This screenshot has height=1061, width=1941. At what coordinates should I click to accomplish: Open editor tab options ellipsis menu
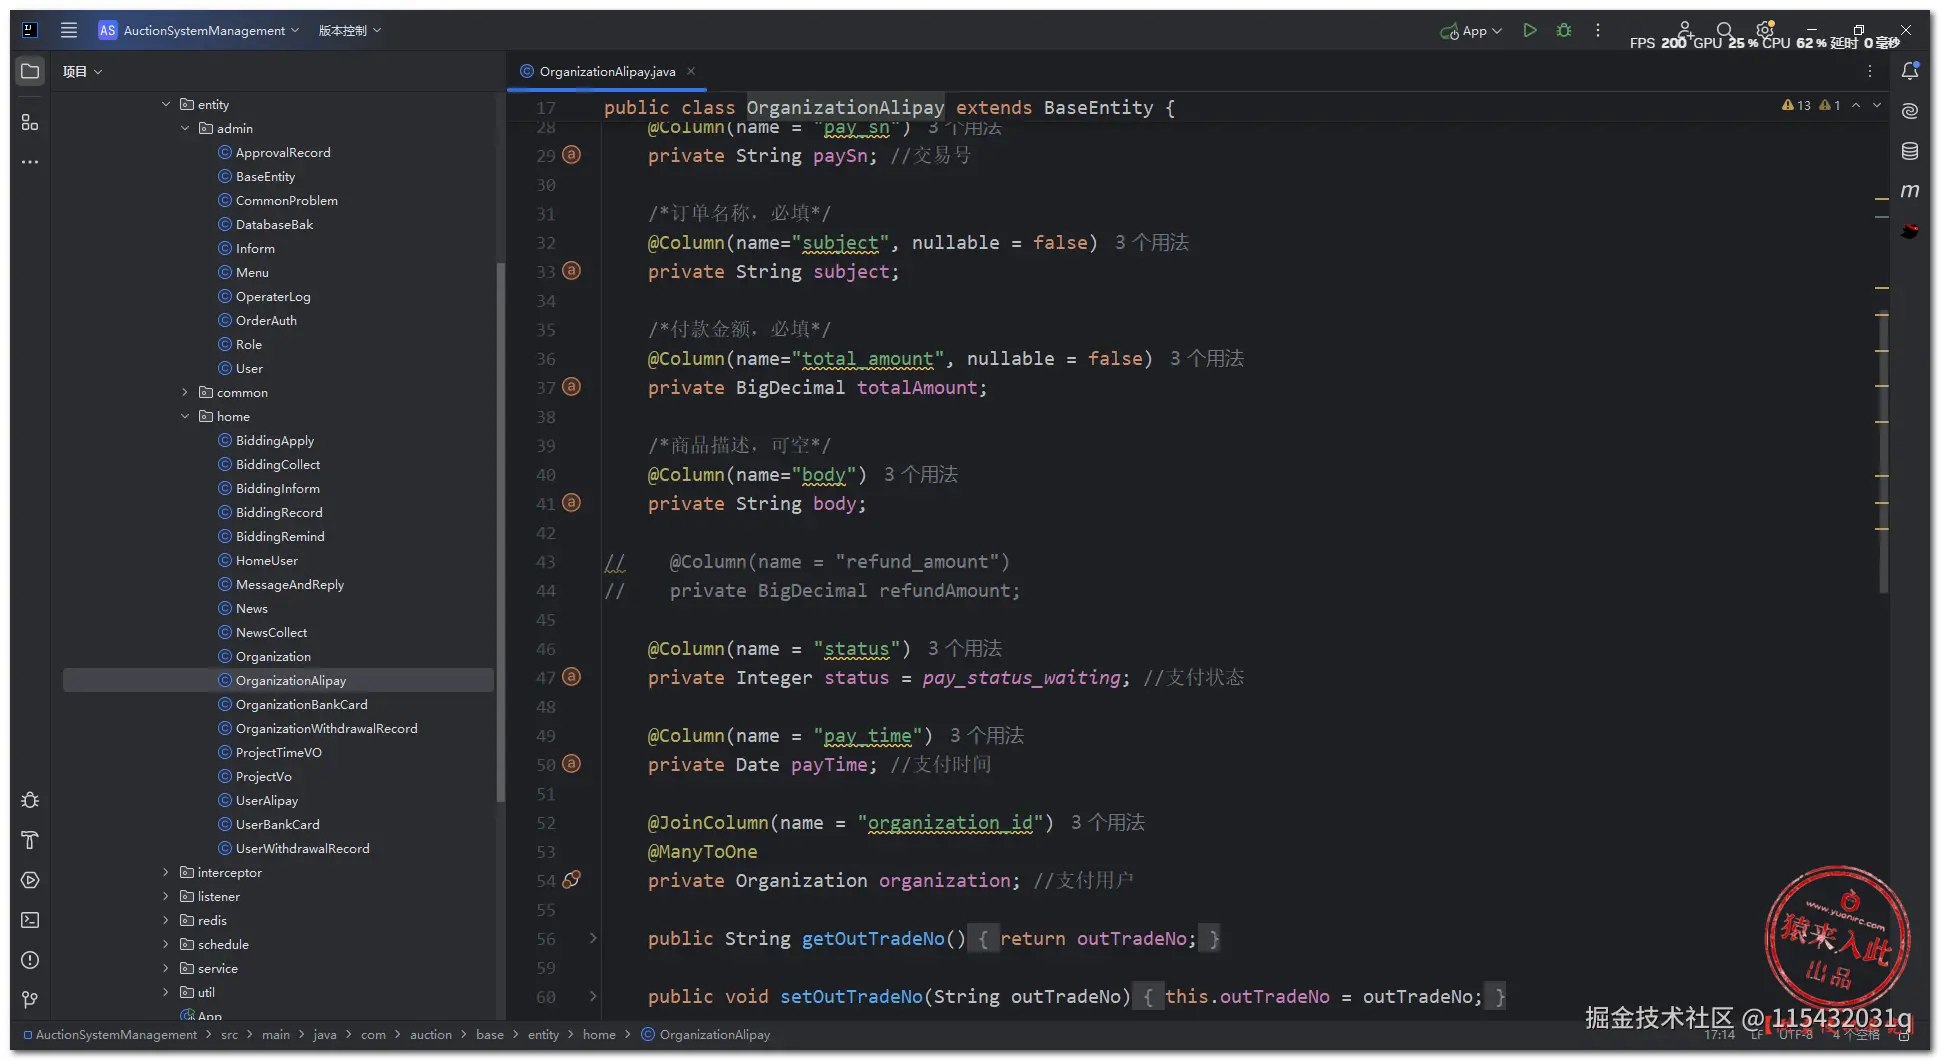[1870, 71]
